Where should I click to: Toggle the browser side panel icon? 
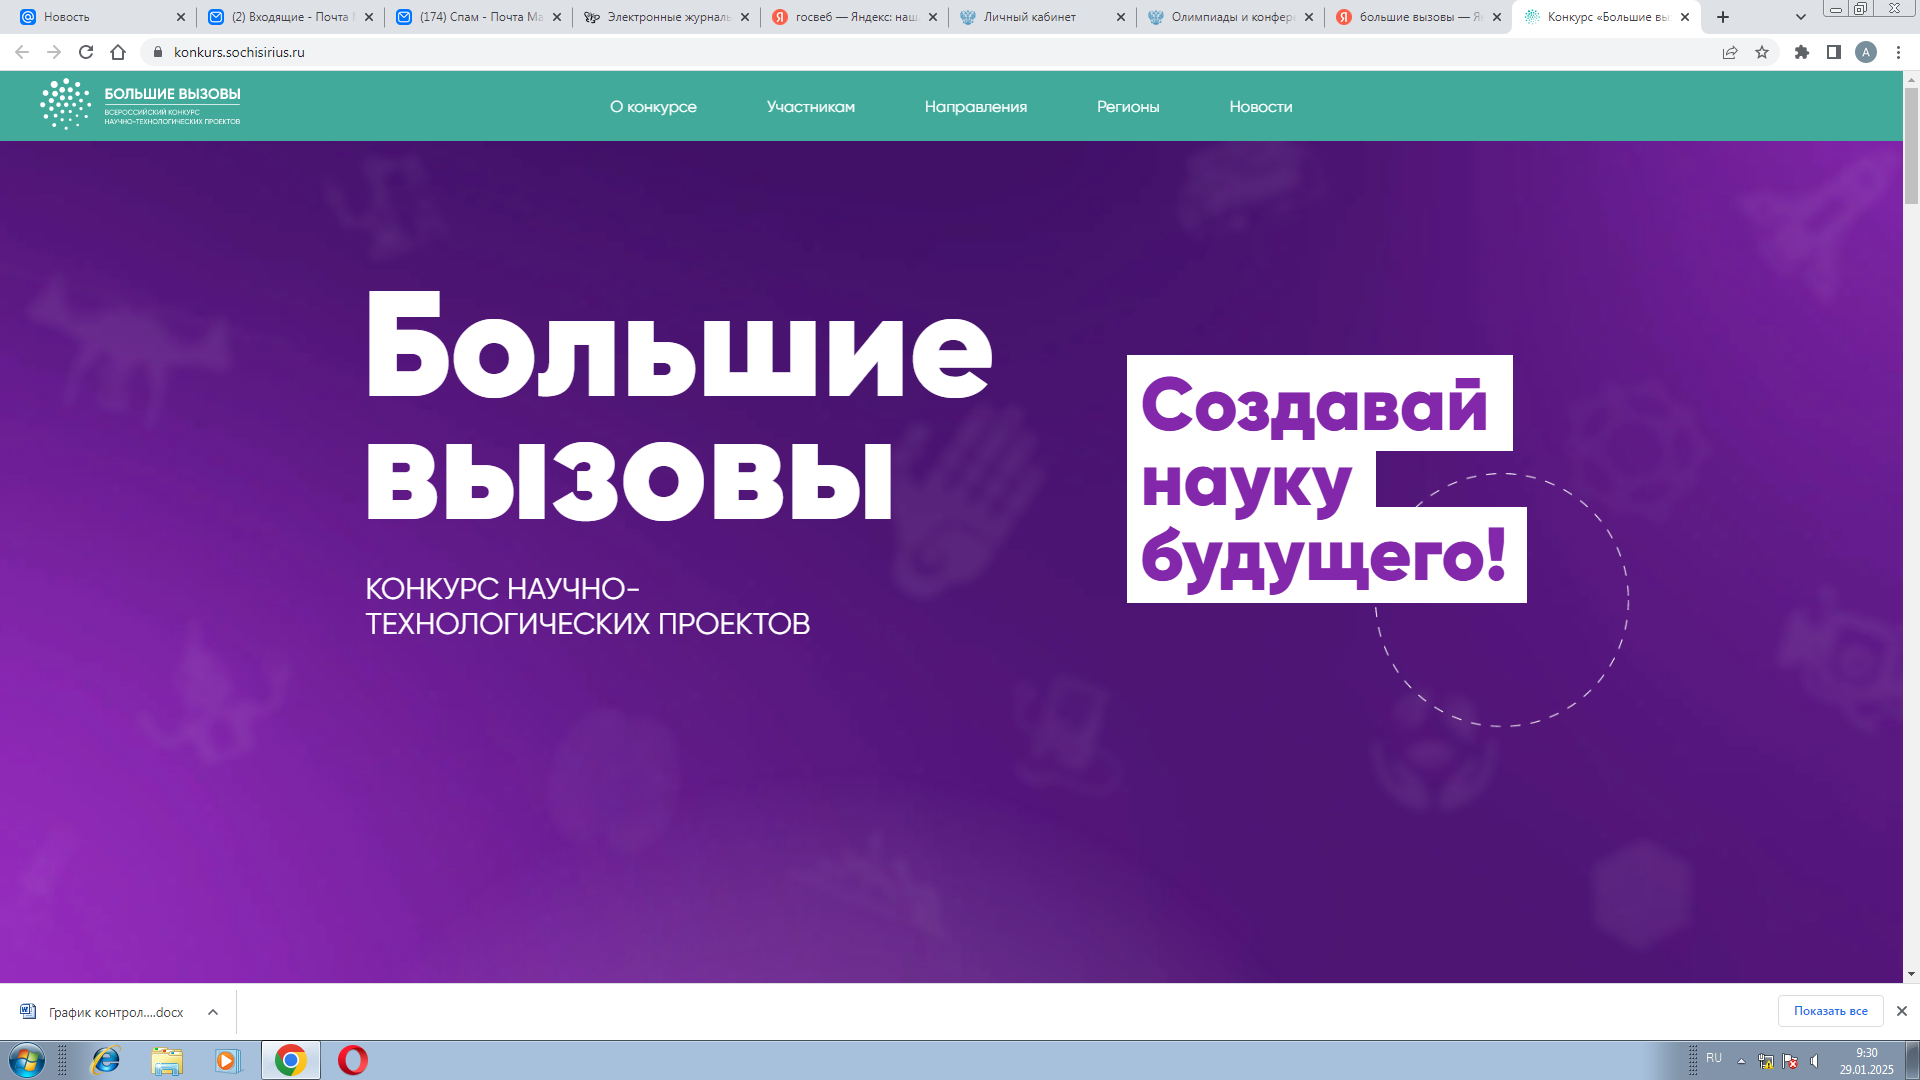coord(1834,52)
